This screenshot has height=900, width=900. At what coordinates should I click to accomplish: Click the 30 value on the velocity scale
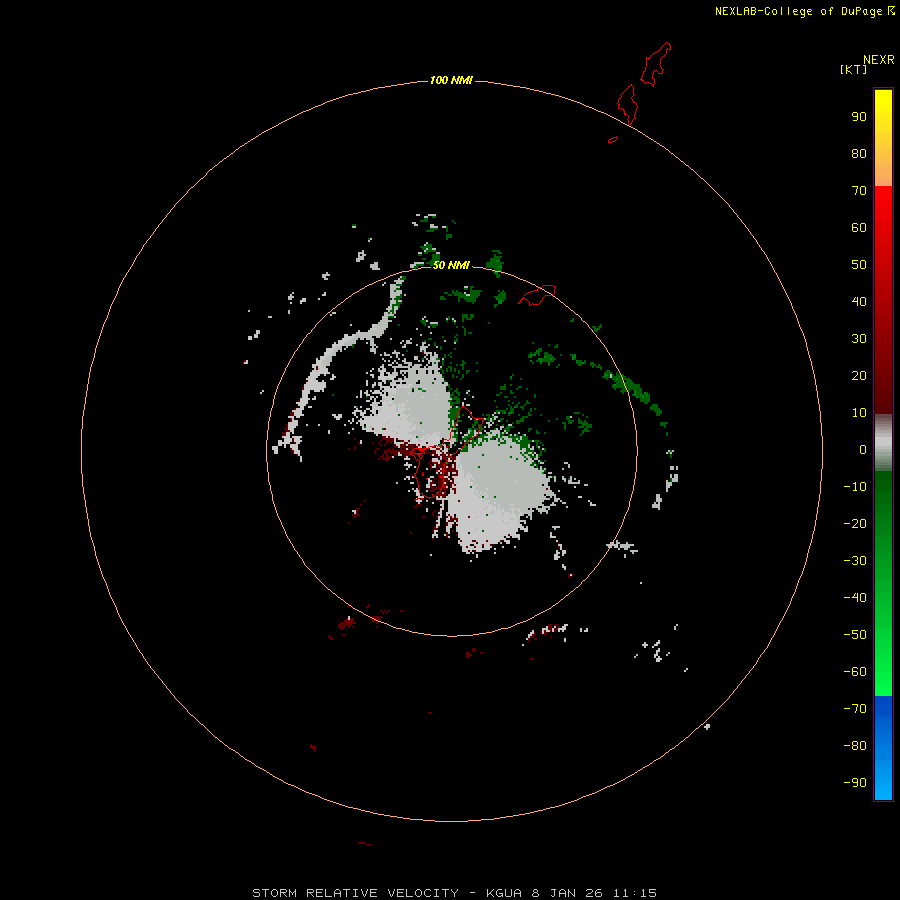(x=859, y=339)
